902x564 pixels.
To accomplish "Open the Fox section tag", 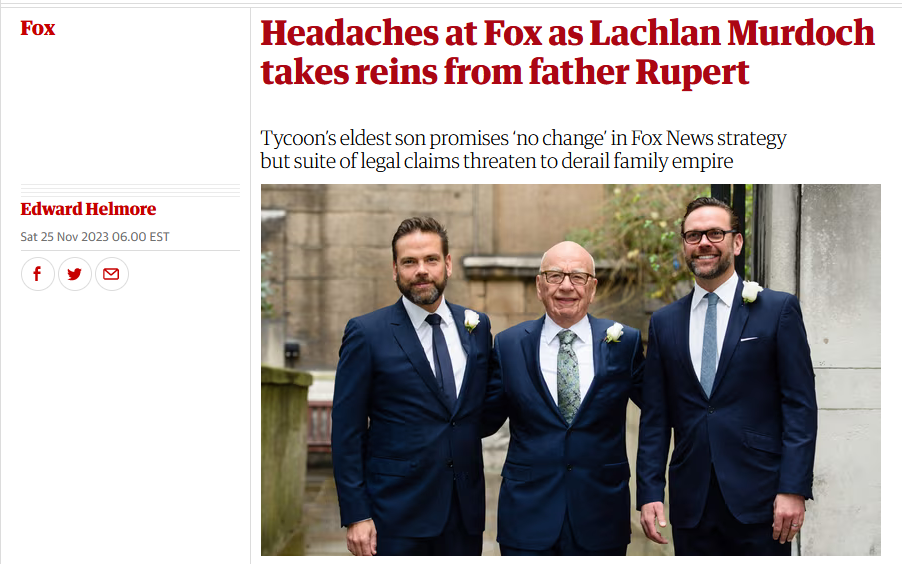I will (x=38, y=28).
